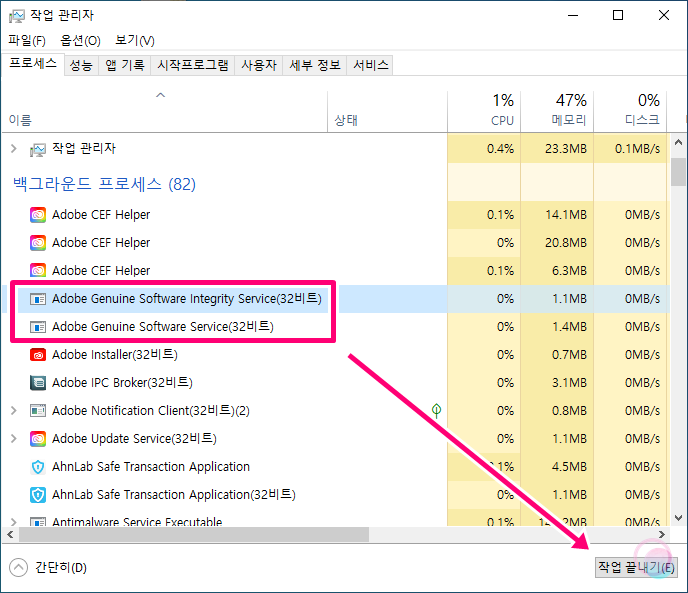Image resolution: width=688 pixels, height=593 pixels.
Task: Click the 간단히 collapse circle arrow icon
Action: pyautogui.click(x=18, y=568)
